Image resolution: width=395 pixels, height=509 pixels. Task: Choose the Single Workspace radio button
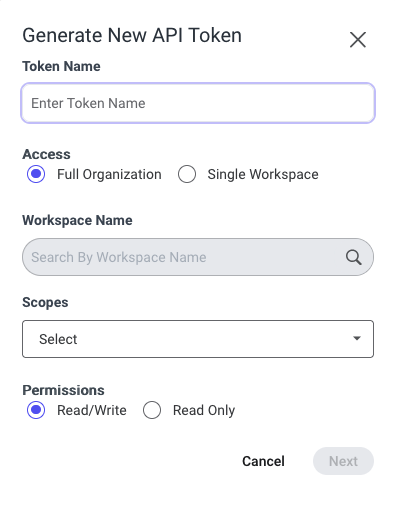tap(187, 174)
